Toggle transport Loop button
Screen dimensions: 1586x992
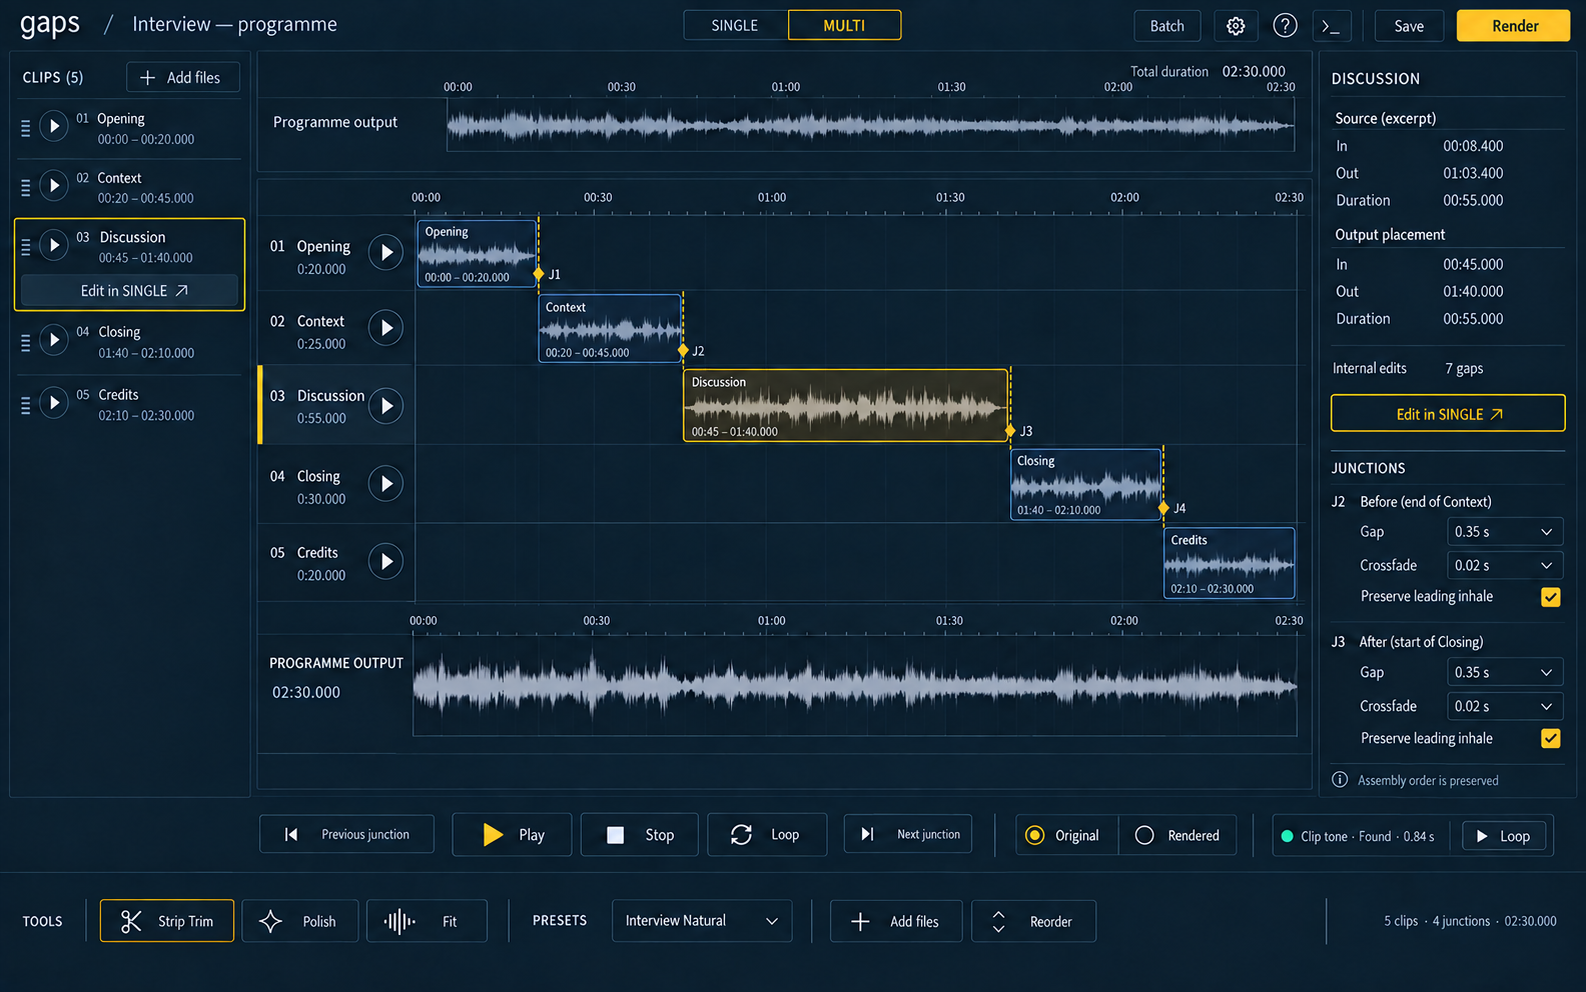pos(767,835)
